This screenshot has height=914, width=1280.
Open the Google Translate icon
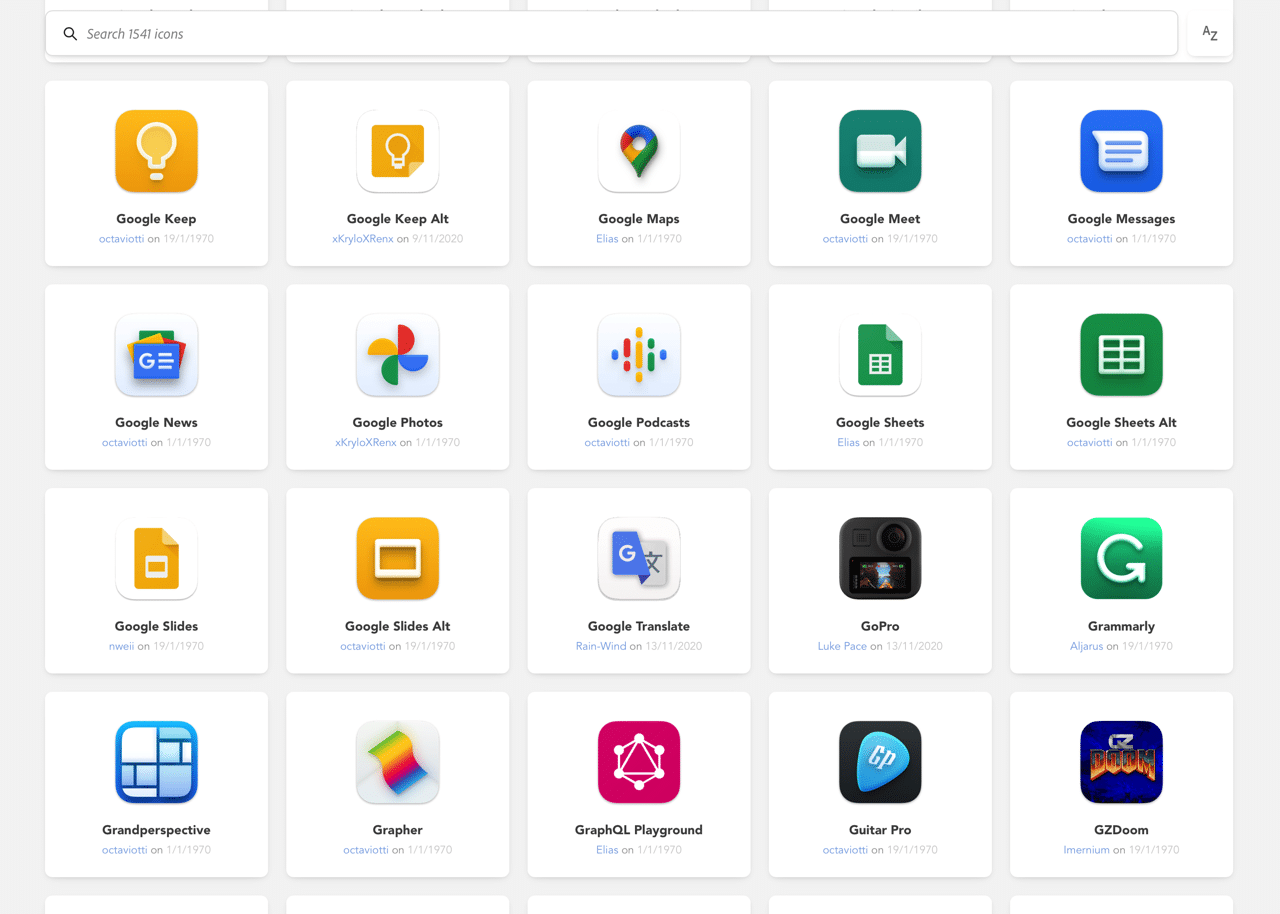click(x=639, y=559)
